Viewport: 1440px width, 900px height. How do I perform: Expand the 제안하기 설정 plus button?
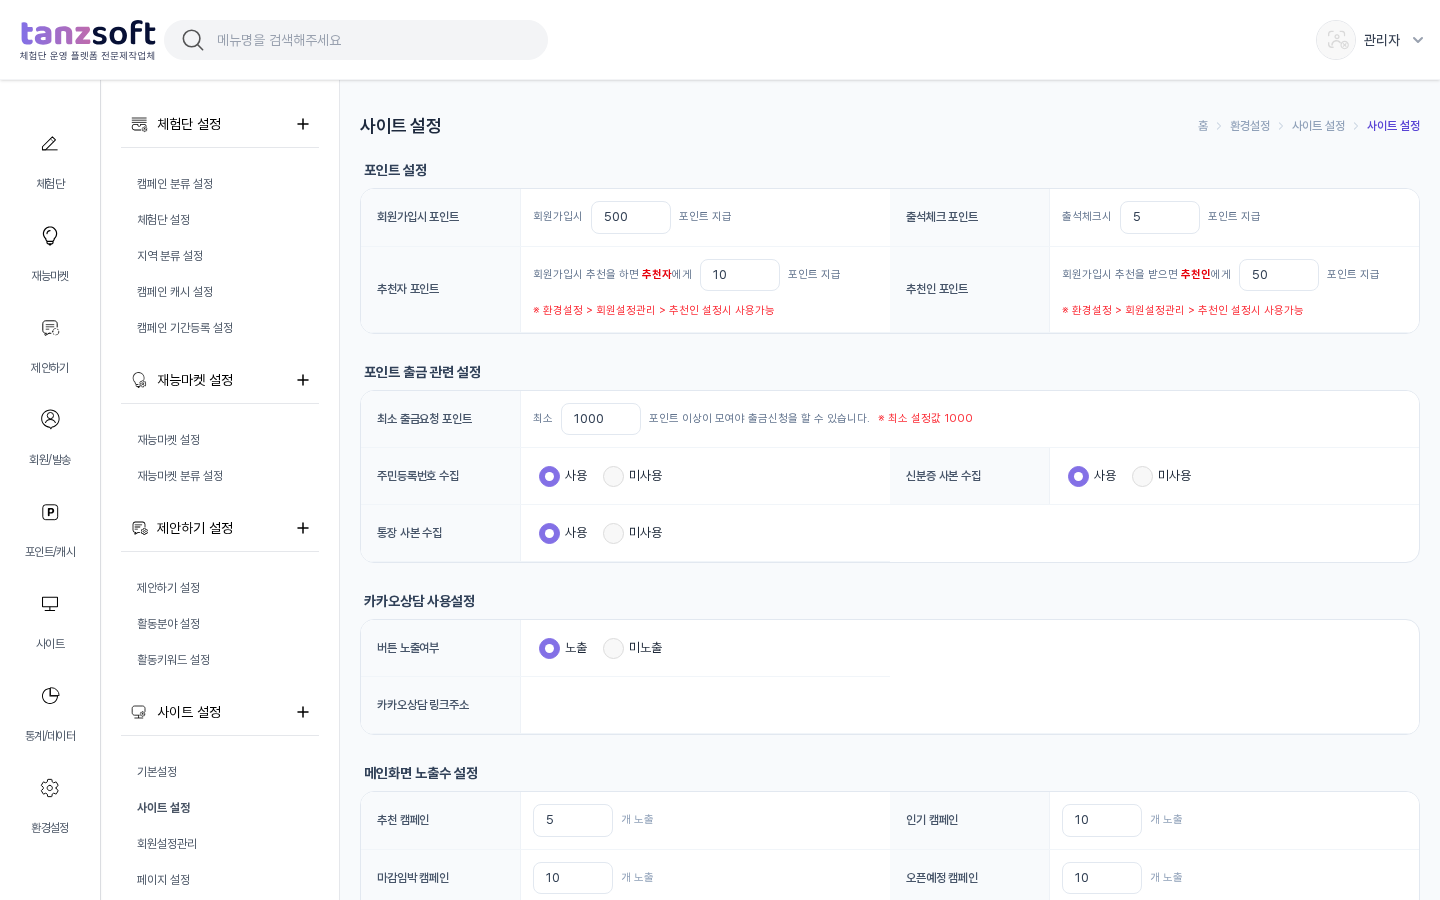(x=303, y=528)
